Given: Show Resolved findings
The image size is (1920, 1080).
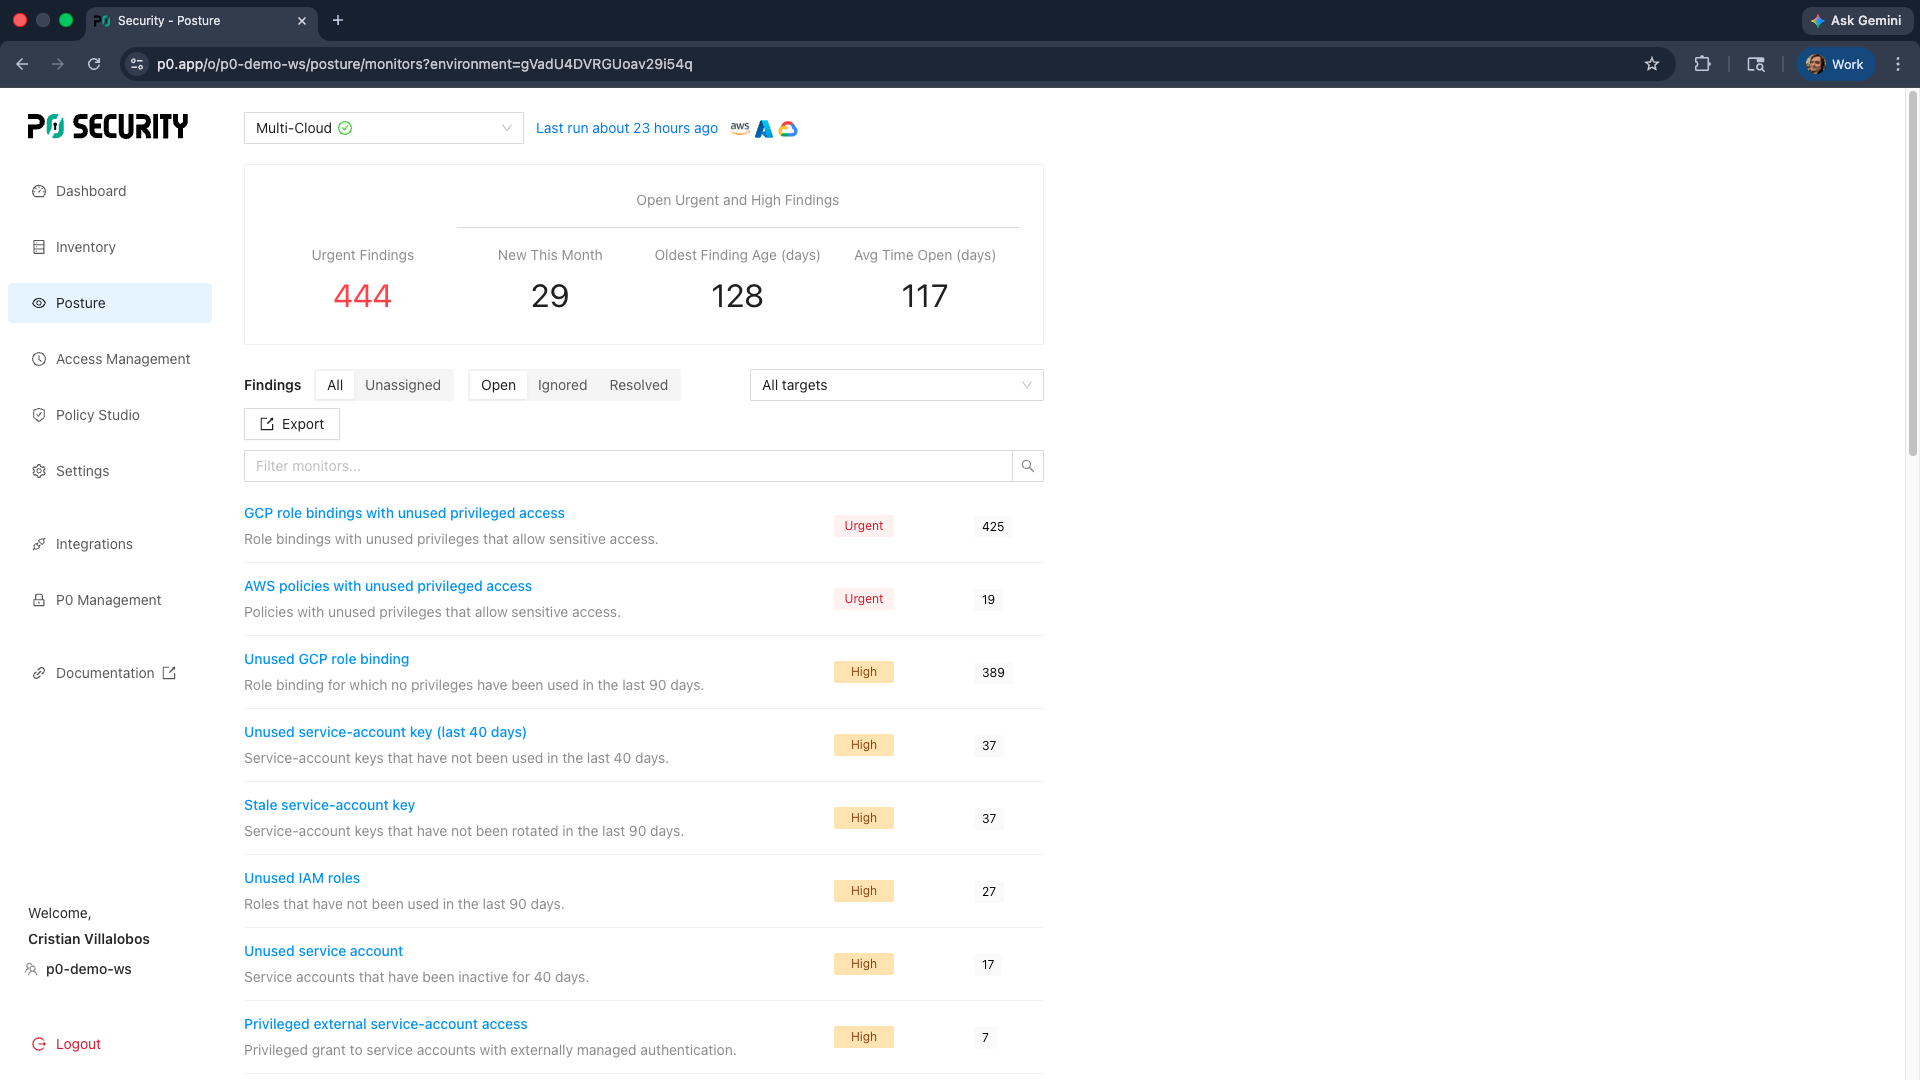Looking at the screenshot, I should (638, 385).
